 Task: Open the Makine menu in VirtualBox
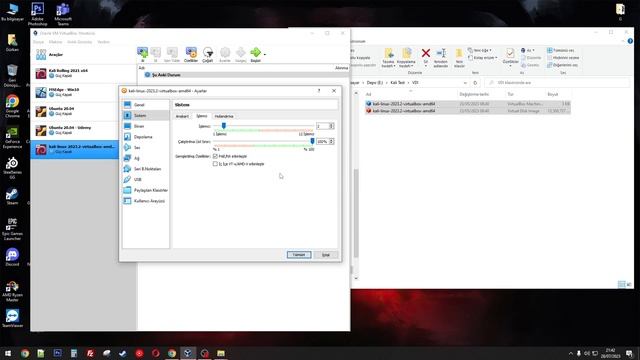coord(56,42)
